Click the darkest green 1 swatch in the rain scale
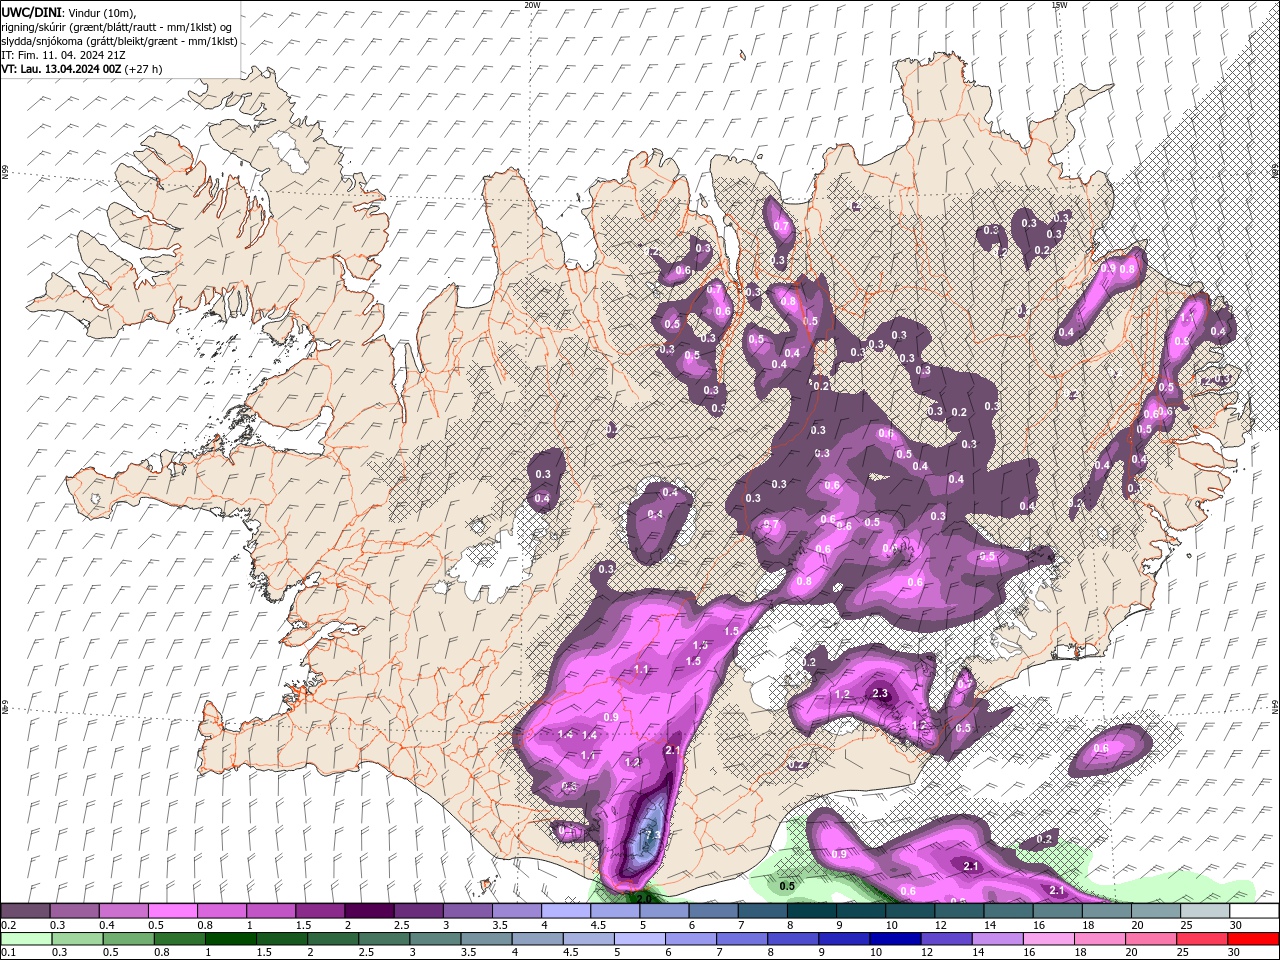Screen dimensions: 1280x960 tap(230, 939)
